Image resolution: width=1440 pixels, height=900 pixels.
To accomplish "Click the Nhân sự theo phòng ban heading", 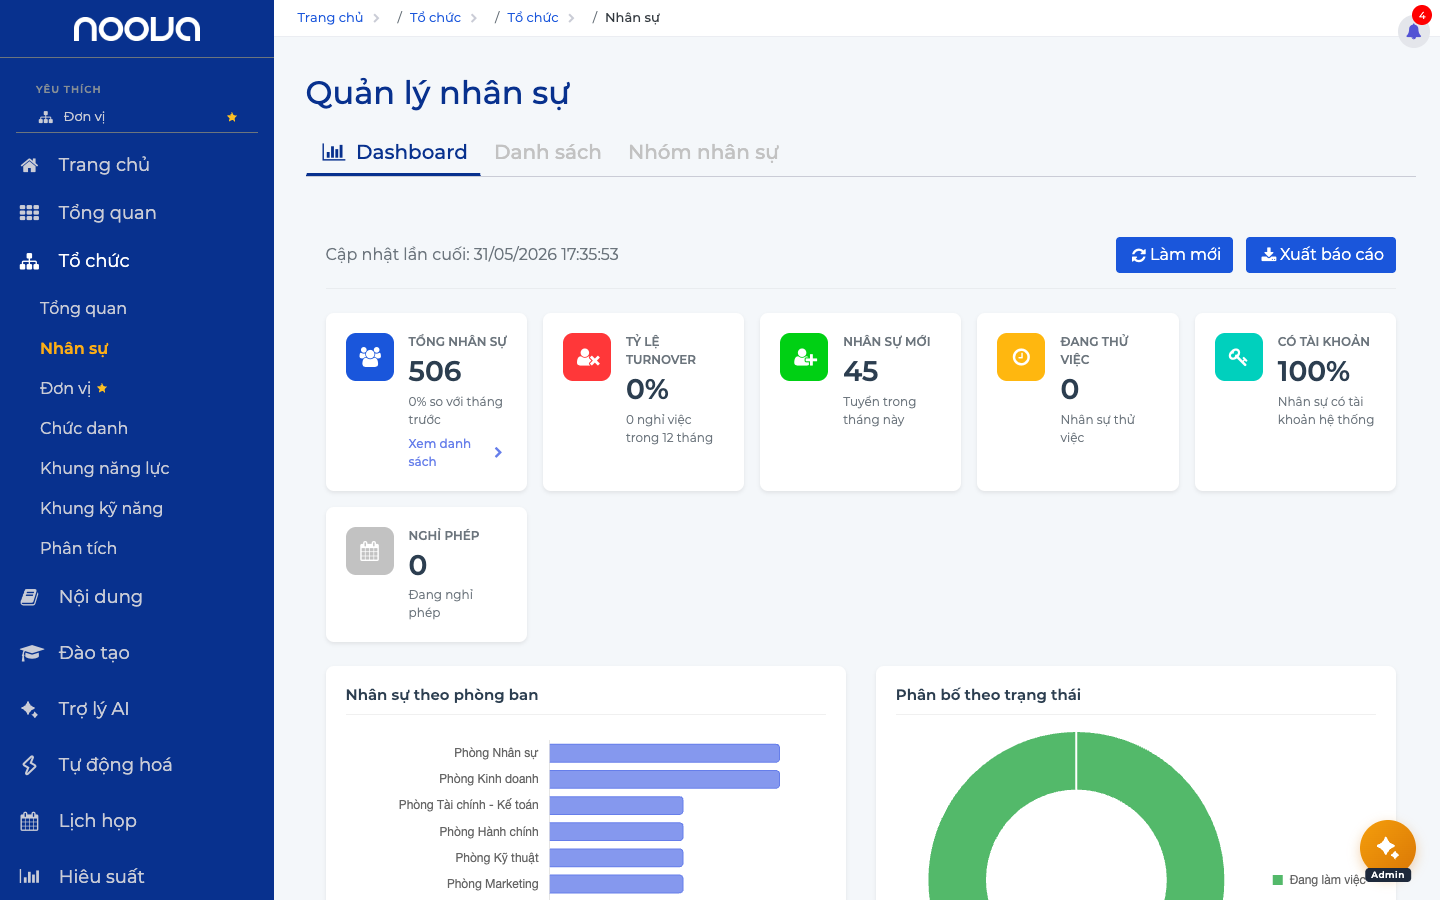I will pyautogui.click(x=442, y=695).
